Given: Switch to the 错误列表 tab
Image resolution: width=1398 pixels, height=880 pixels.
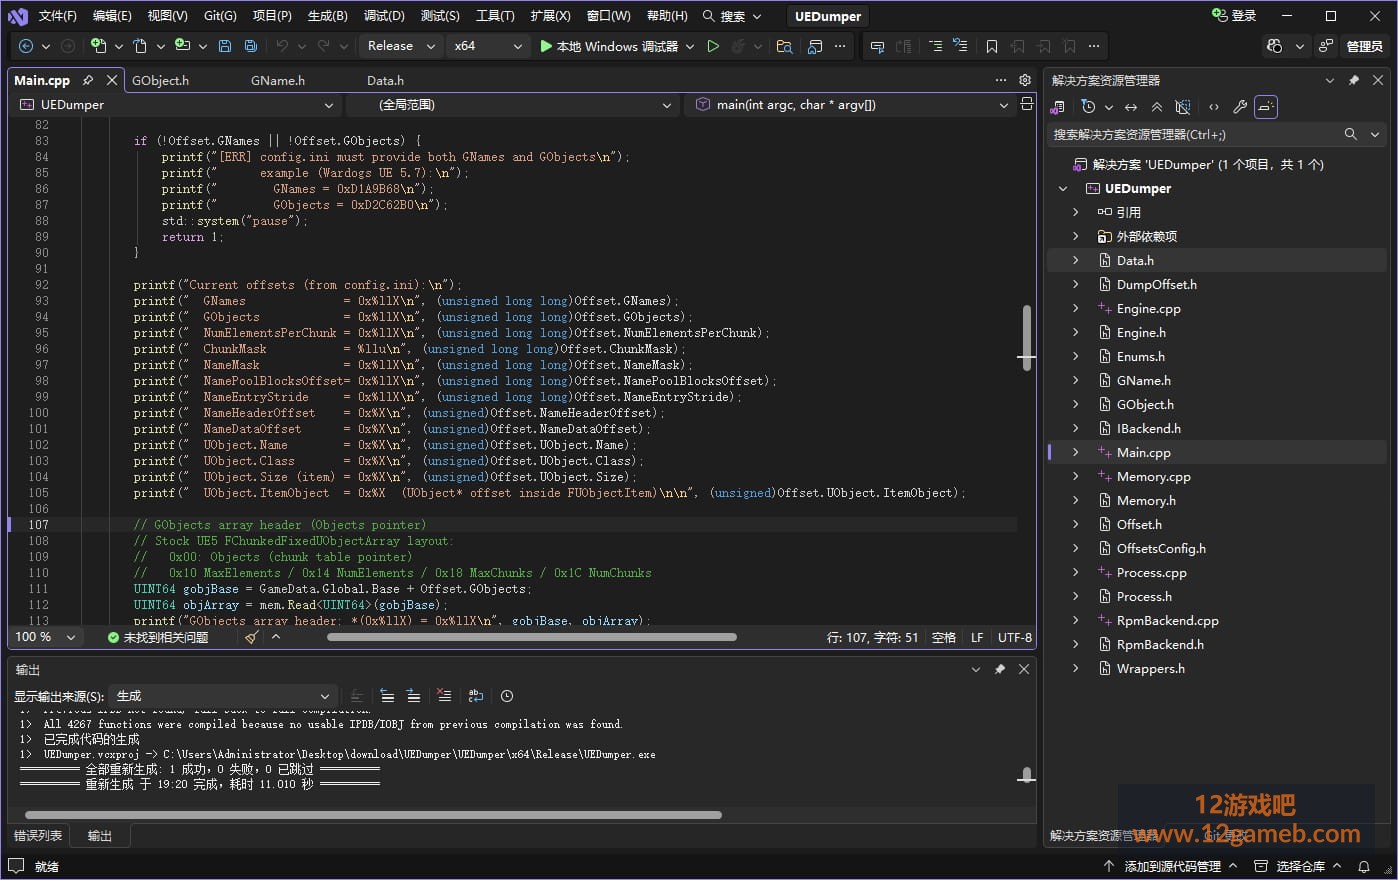Looking at the screenshot, I should [x=38, y=835].
